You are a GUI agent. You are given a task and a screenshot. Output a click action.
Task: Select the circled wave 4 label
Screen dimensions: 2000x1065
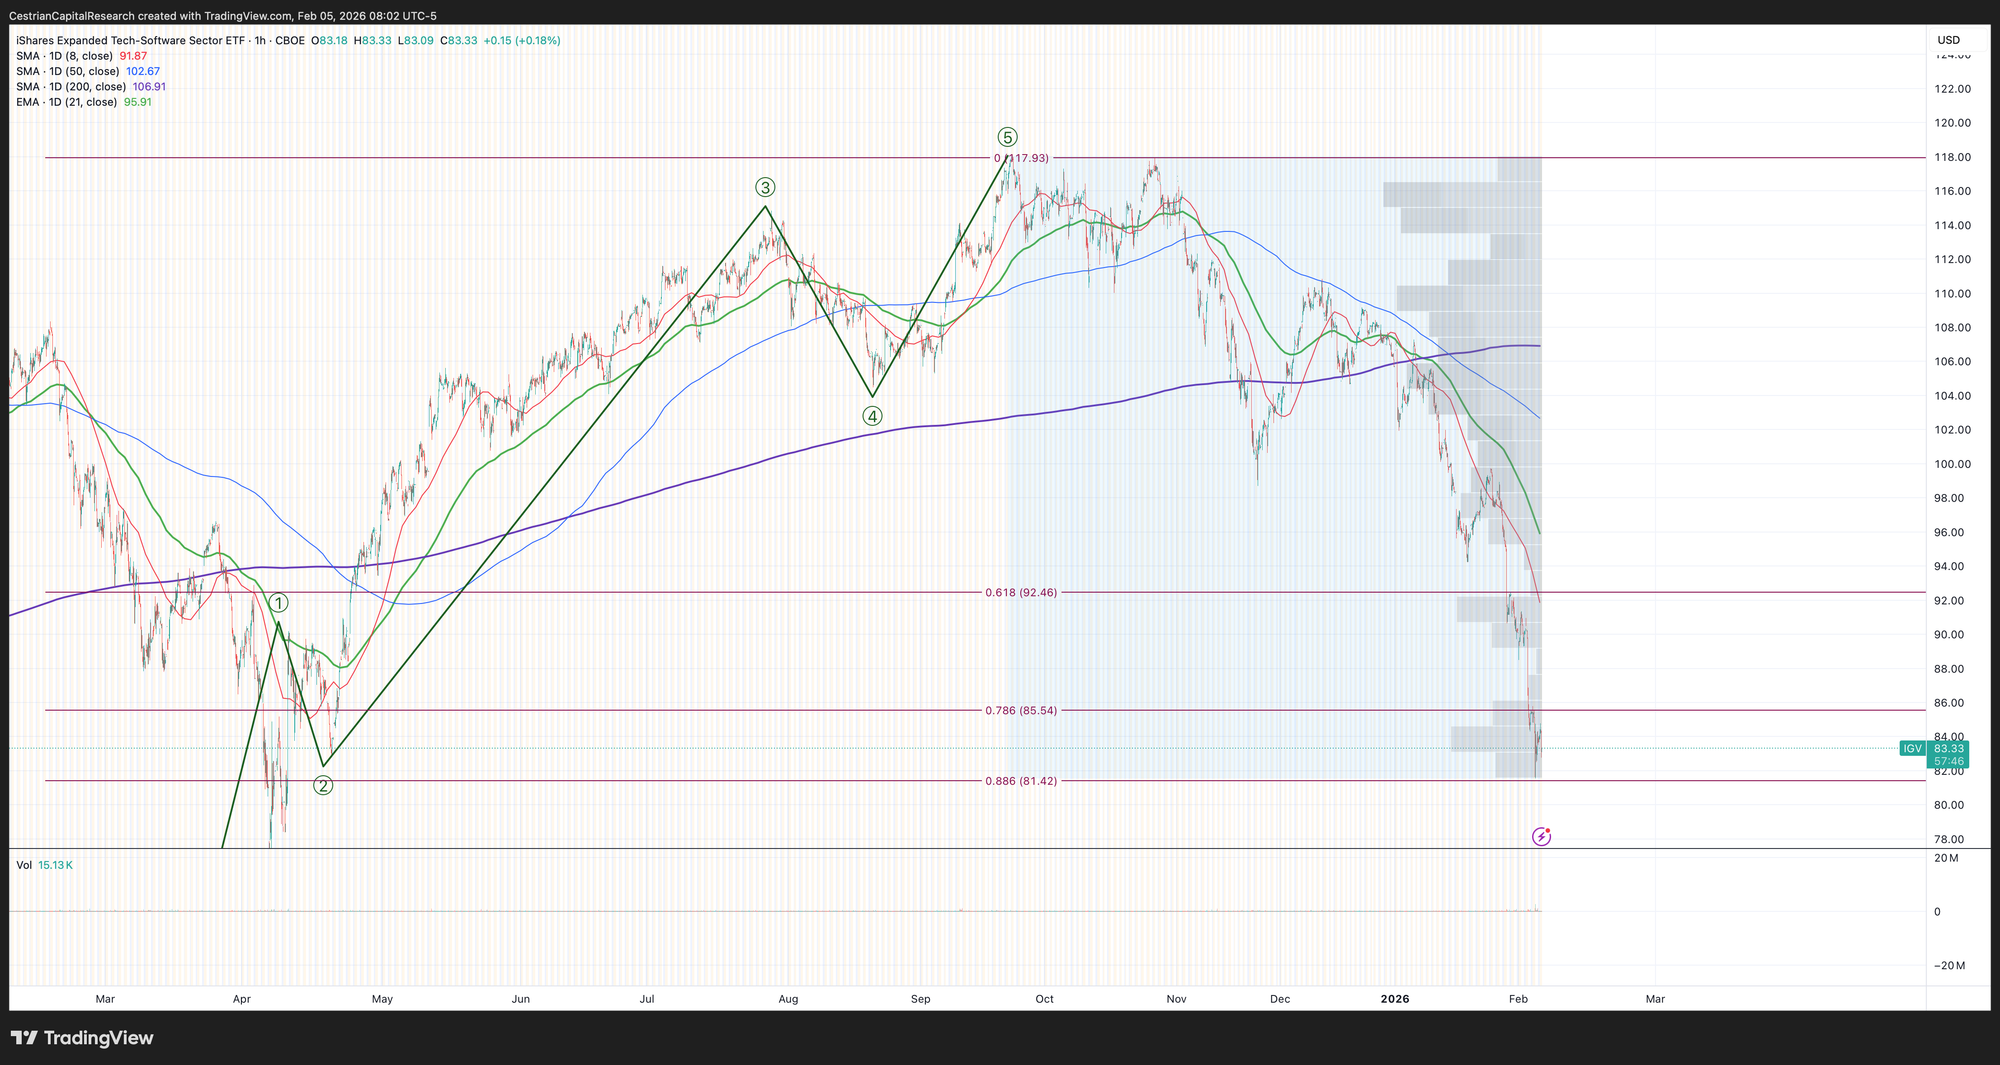coord(873,416)
